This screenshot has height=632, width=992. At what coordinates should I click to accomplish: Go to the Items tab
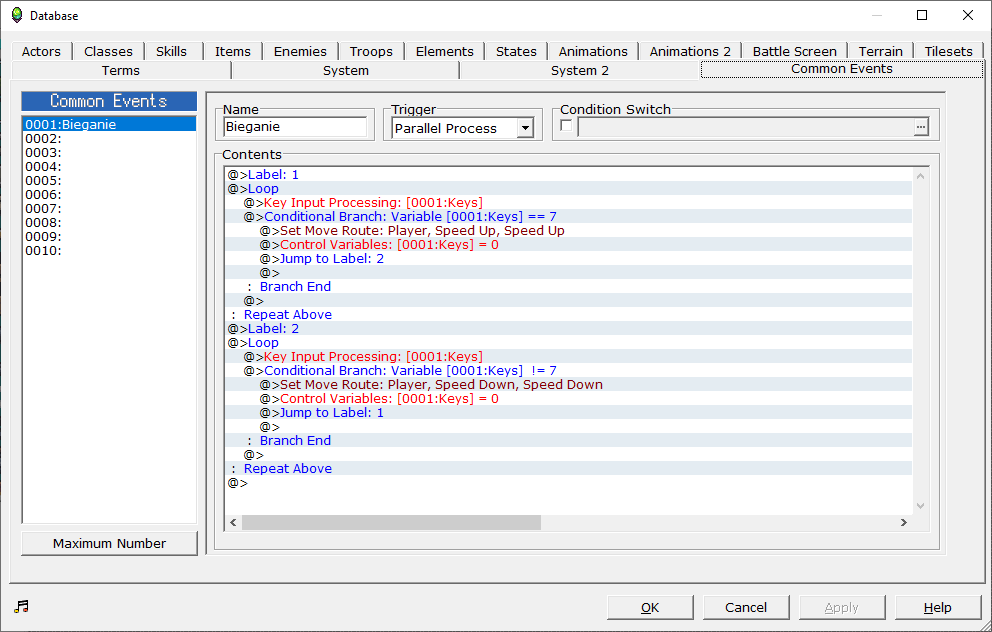(233, 51)
